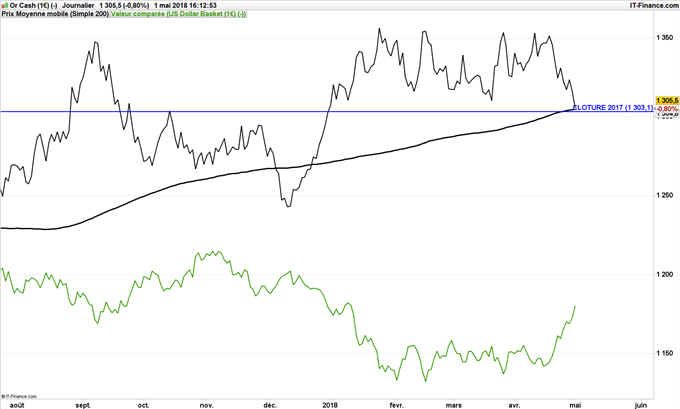The image size is (680, 409).
Task: Click the 2018 label on the time axis
Action: pyautogui.click(x=330, y=405)
